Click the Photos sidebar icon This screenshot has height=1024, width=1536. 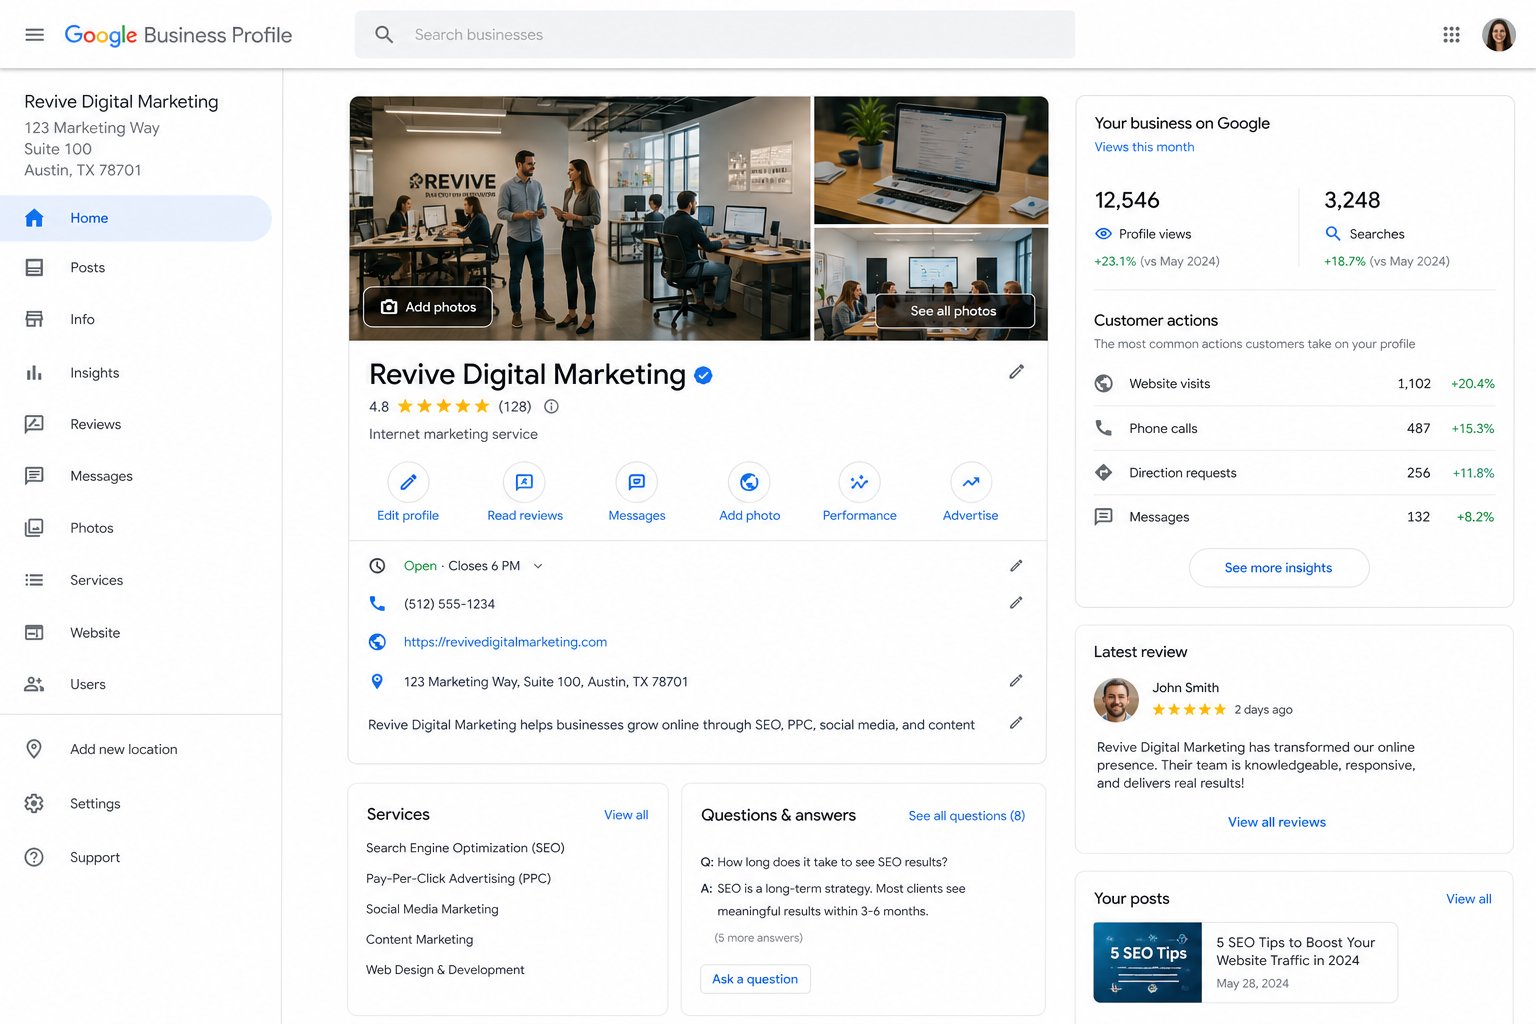click(x=34, y=528)
